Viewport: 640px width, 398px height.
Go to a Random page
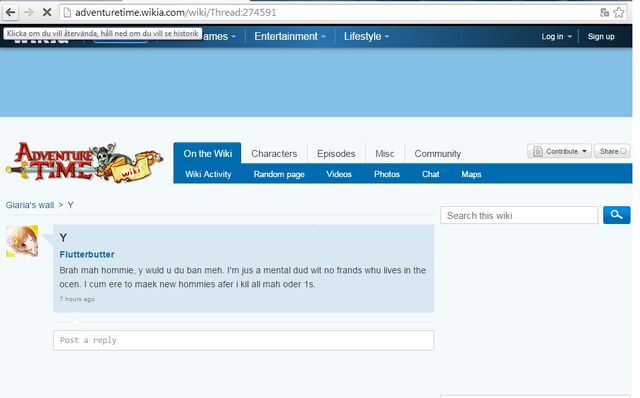pos(279,174)
